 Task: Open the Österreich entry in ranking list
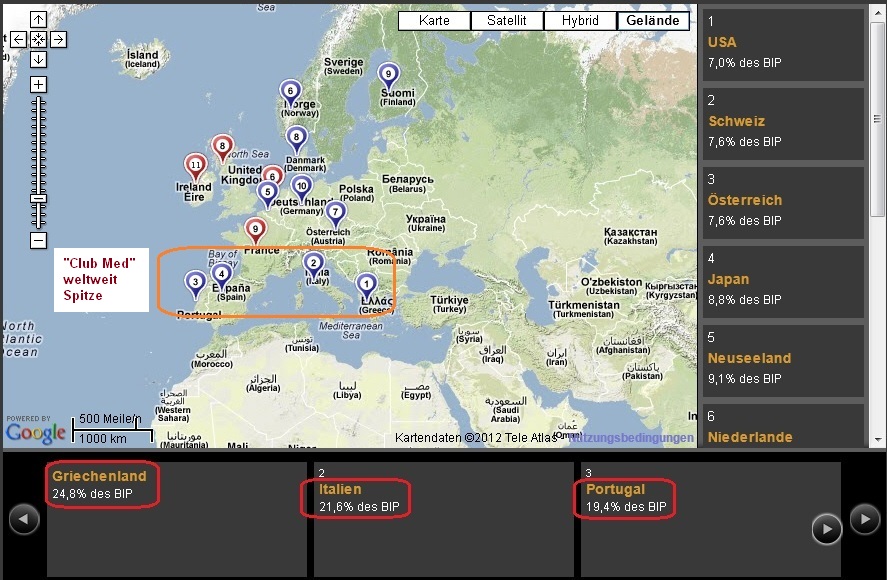(783, 203)
